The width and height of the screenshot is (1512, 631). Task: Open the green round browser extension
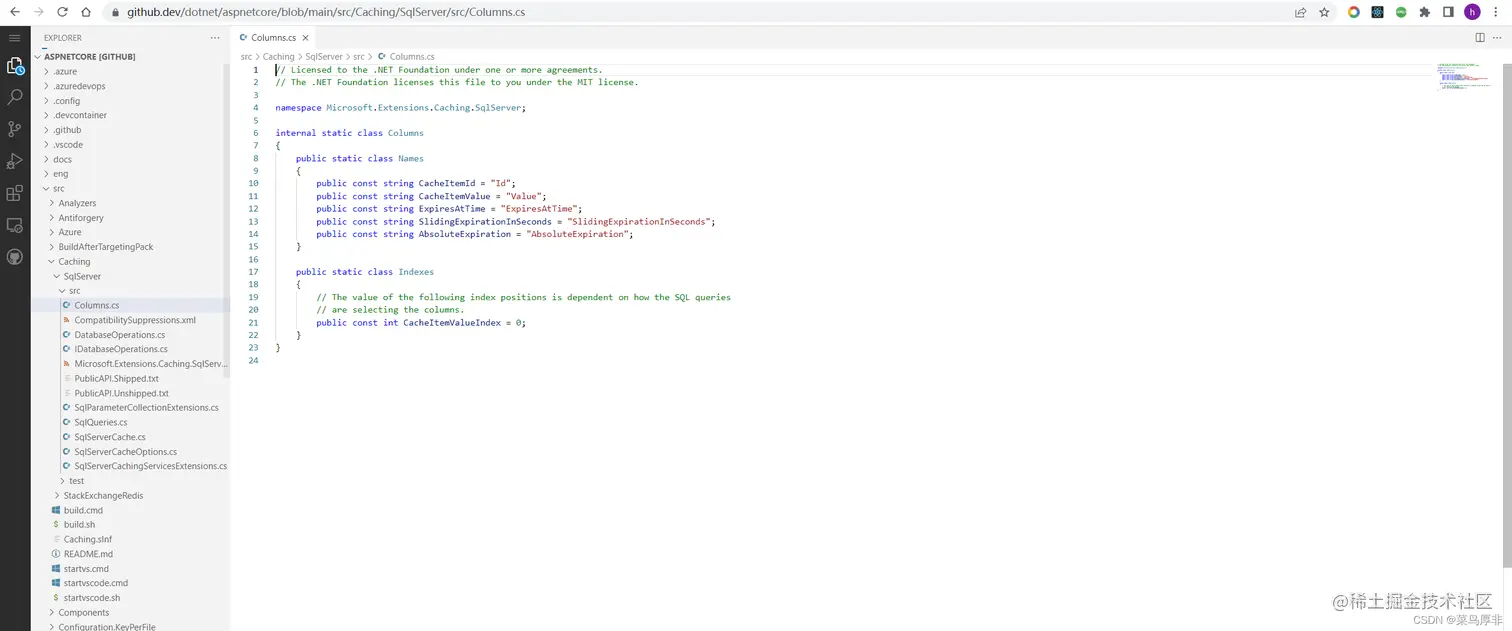1401,12
